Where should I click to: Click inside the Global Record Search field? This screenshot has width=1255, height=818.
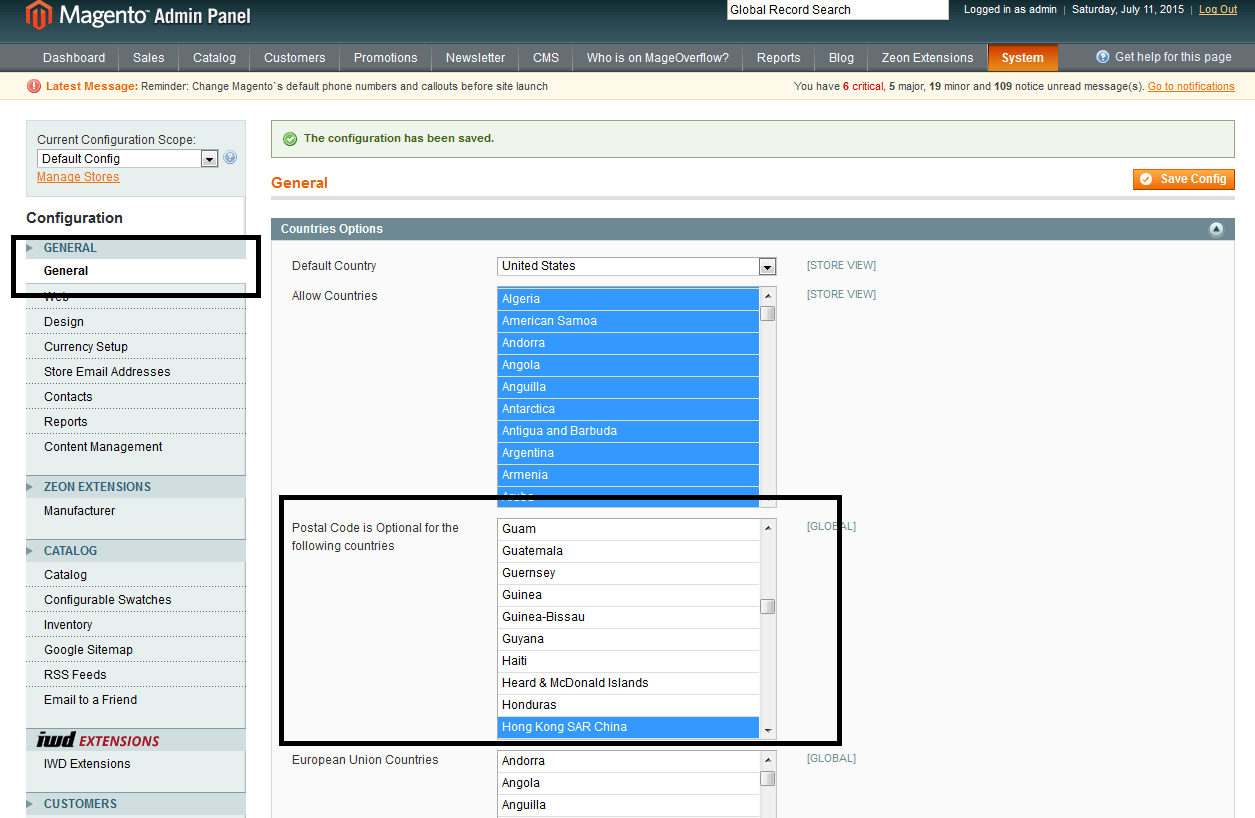tap(836, 9)
